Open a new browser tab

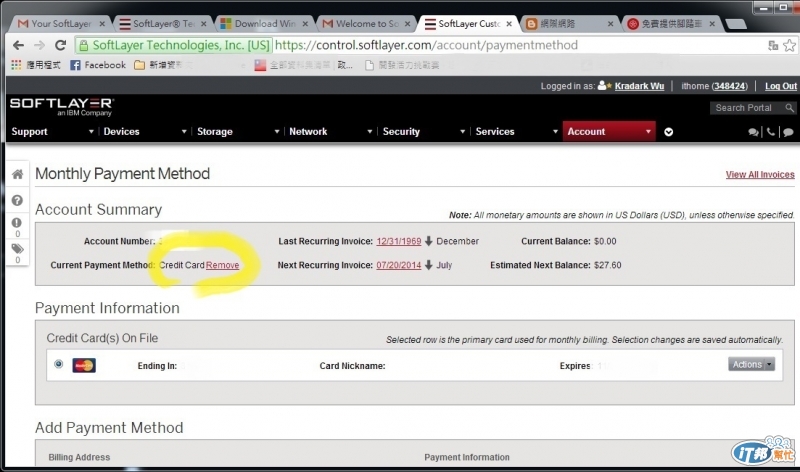pyautogui.click(x=735, y=24)
